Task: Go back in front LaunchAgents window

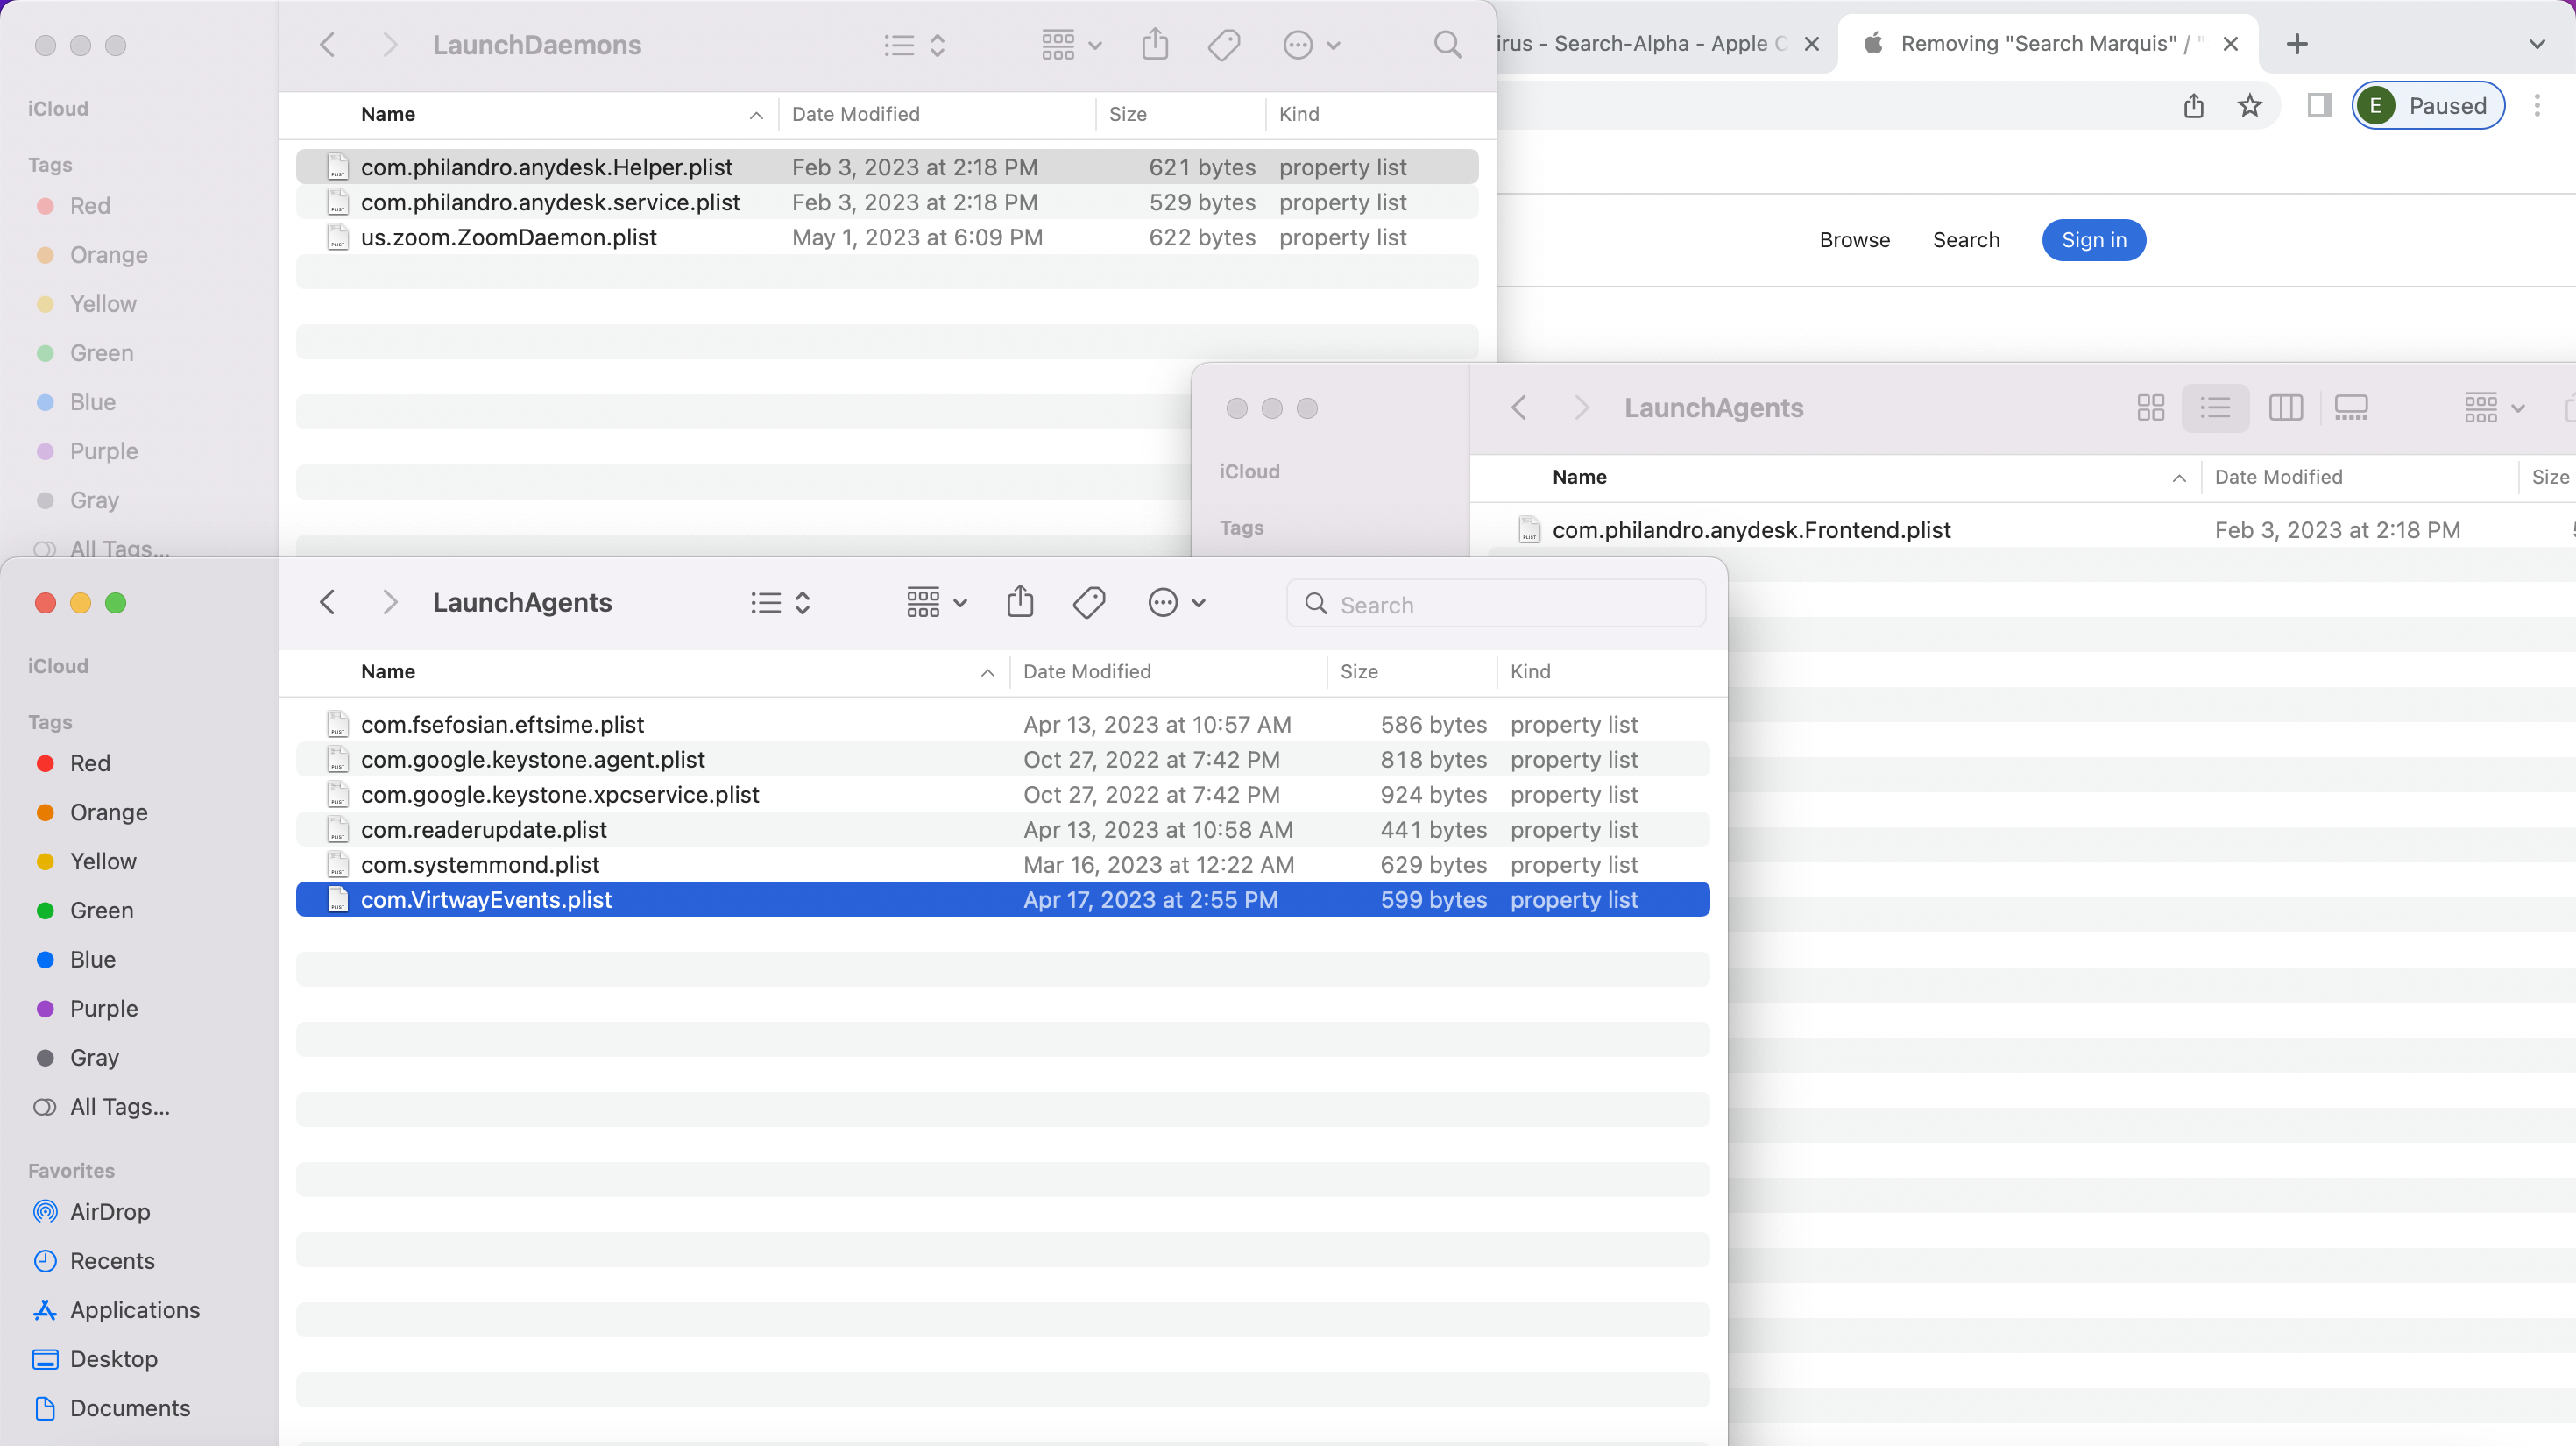Action: (327, 602)
